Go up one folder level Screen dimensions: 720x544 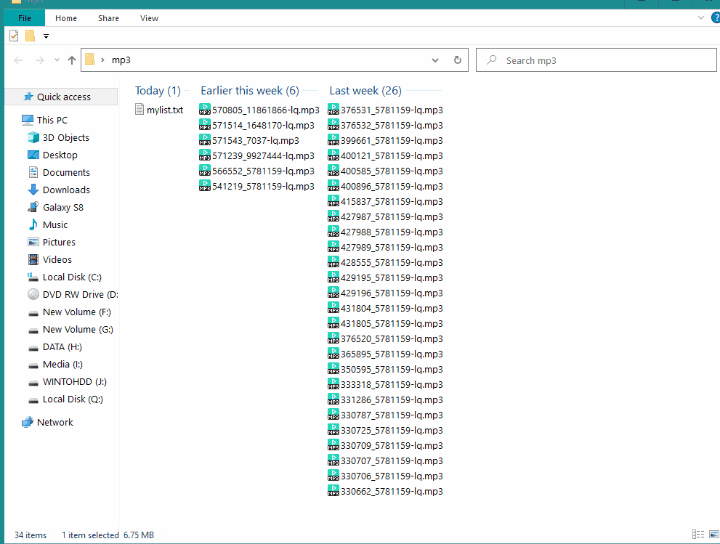[x=72, y=60]
